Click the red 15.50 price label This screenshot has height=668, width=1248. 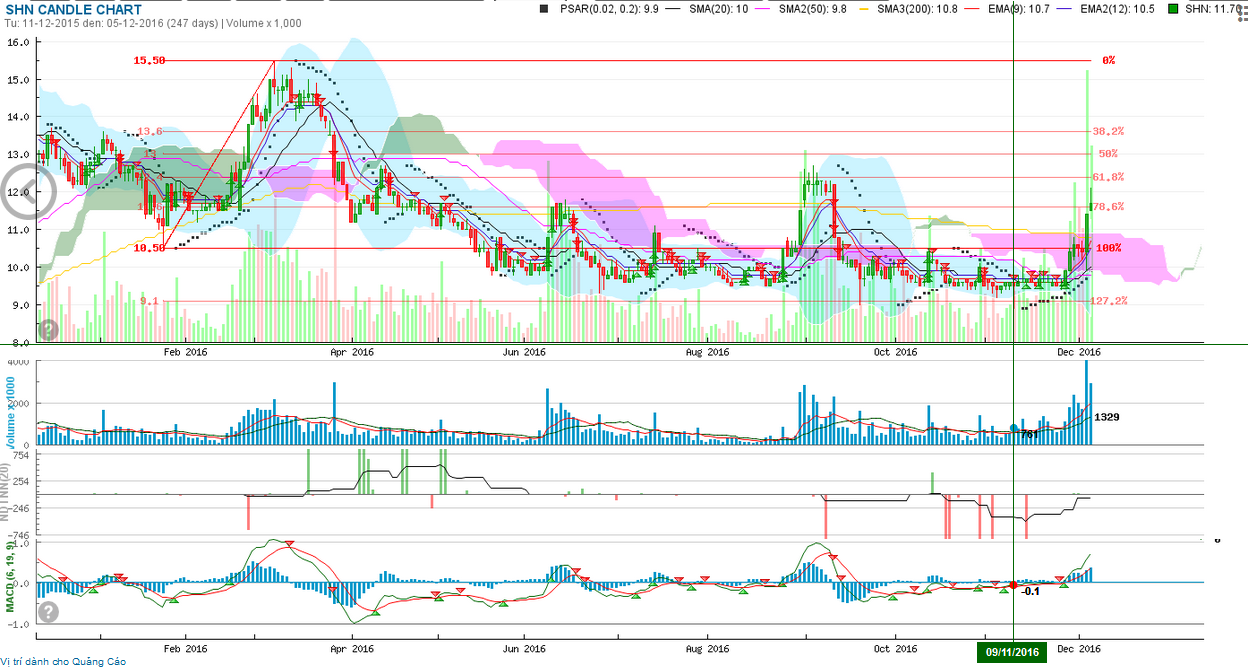coord(149,61)
